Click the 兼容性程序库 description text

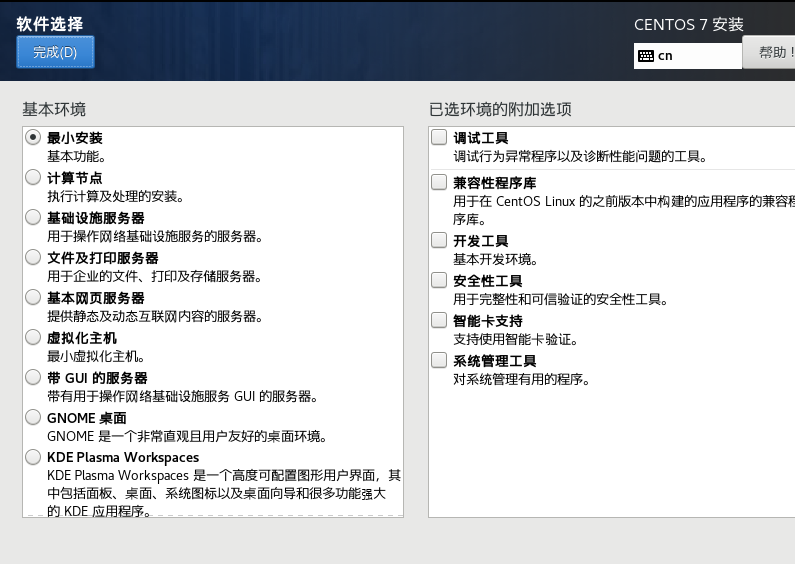[x=624, y=210]
